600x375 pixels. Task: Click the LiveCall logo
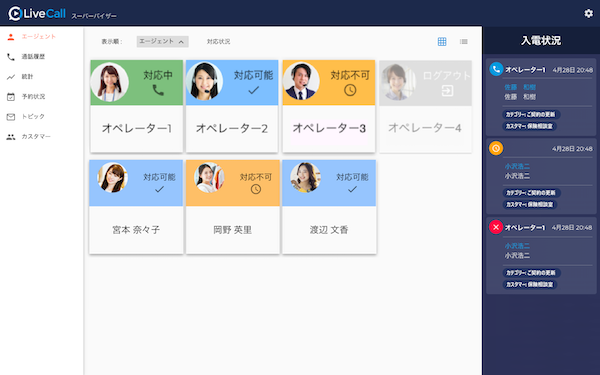click(x=37, y=13)
